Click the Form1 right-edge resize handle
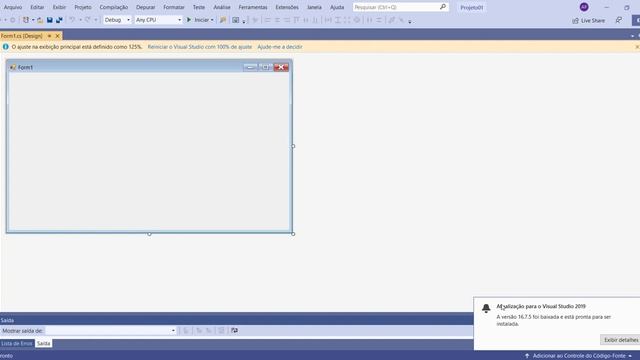This screenshot has width=640, height=360. (x=293, y=146)
